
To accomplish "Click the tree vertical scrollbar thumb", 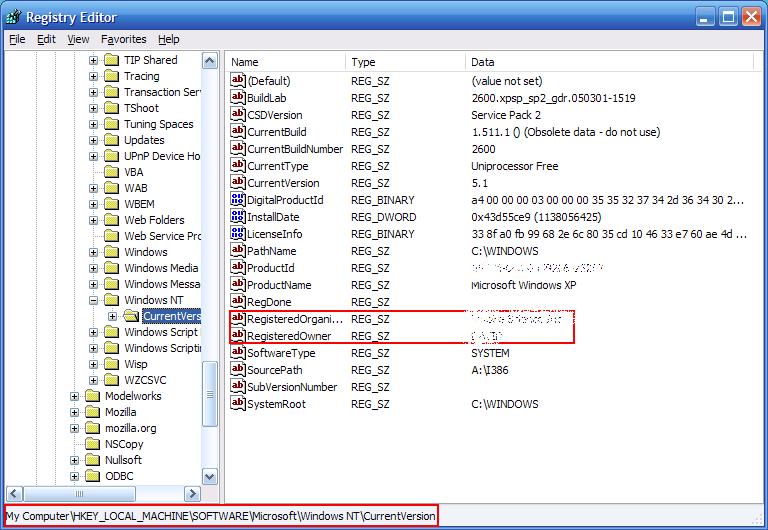I will pyautogui.click(x=210, y=394).
